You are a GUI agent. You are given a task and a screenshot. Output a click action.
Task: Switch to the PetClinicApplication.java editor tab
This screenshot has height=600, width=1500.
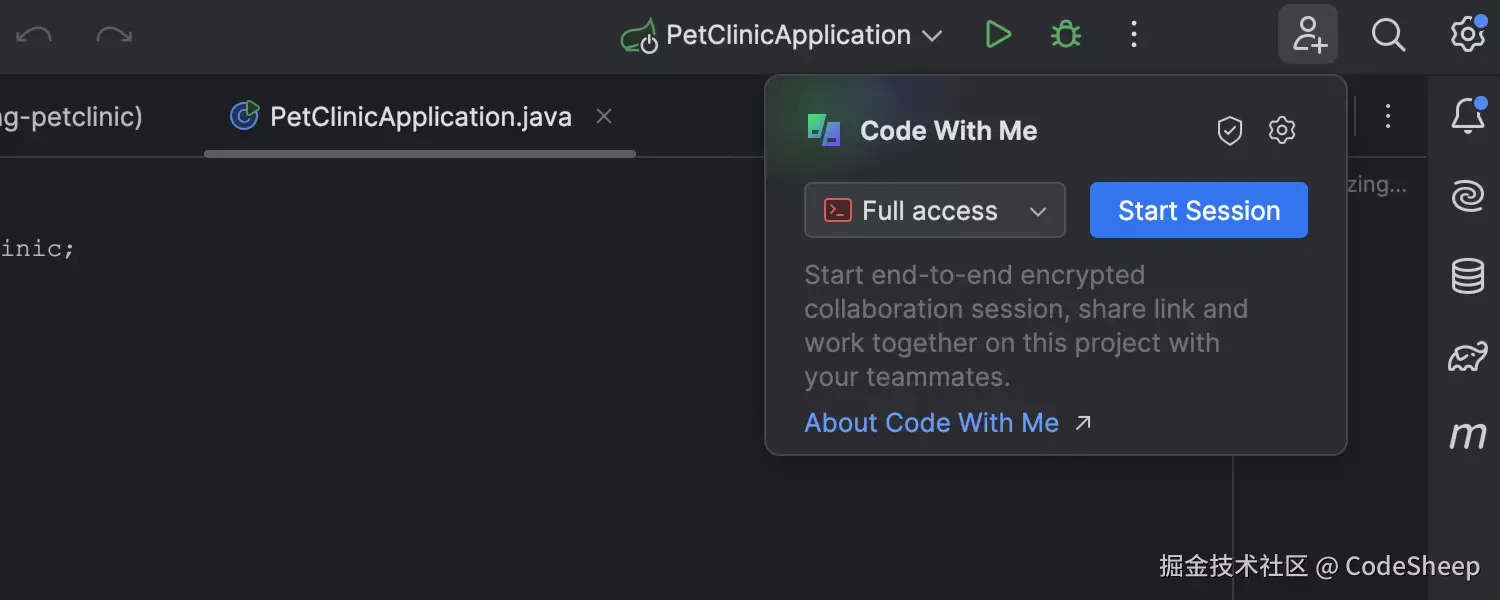click(x=420, y=117)
